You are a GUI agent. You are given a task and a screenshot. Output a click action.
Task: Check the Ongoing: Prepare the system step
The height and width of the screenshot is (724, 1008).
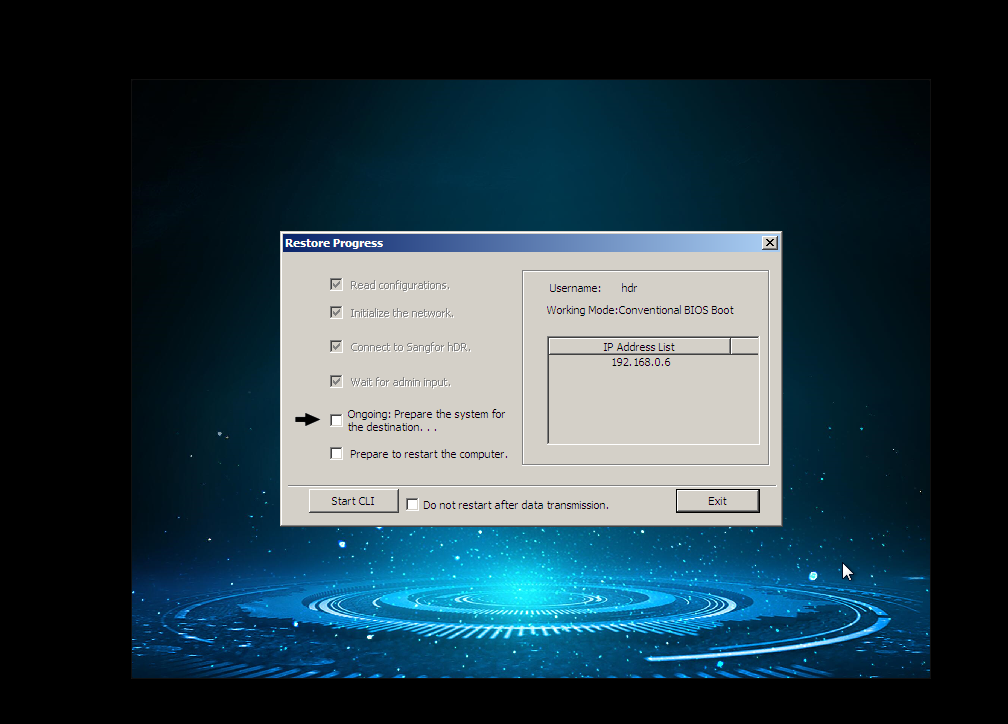click(x=336, y=420)
